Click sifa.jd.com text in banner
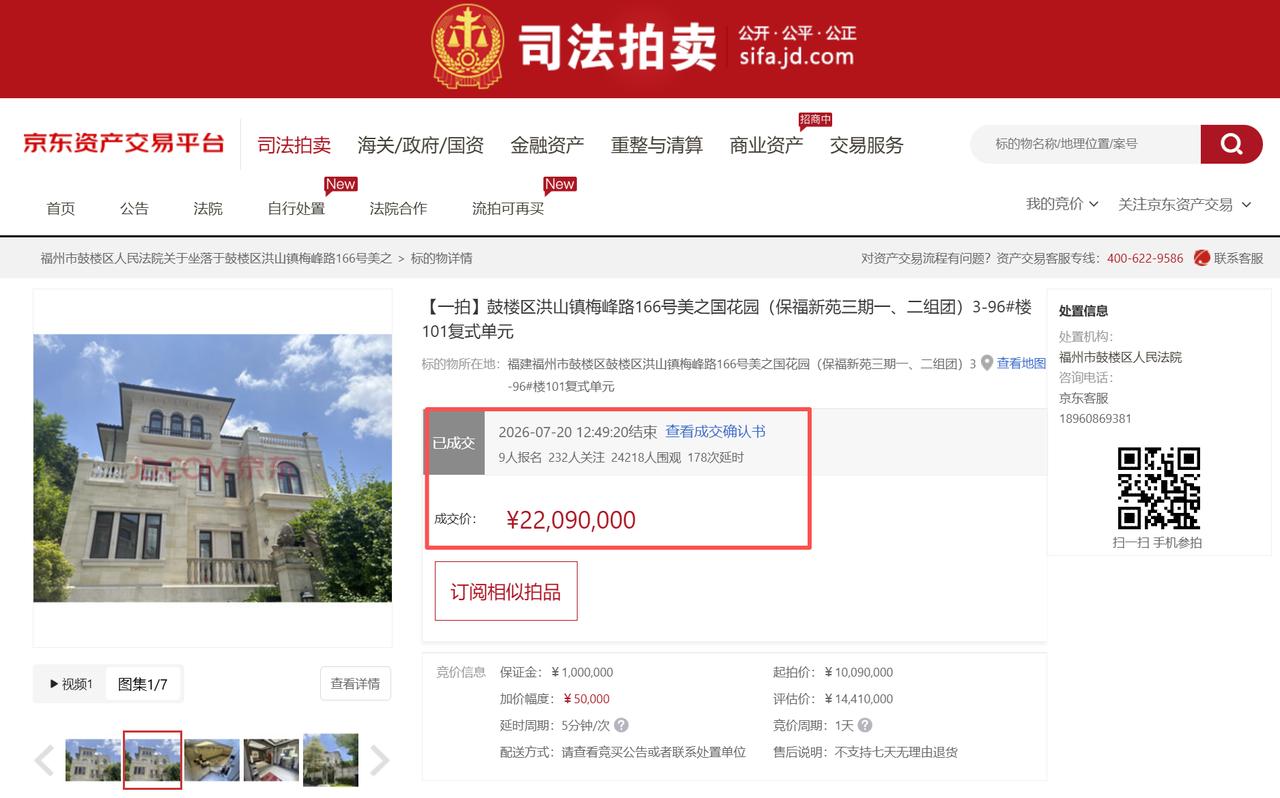 [x=797, y=57]
